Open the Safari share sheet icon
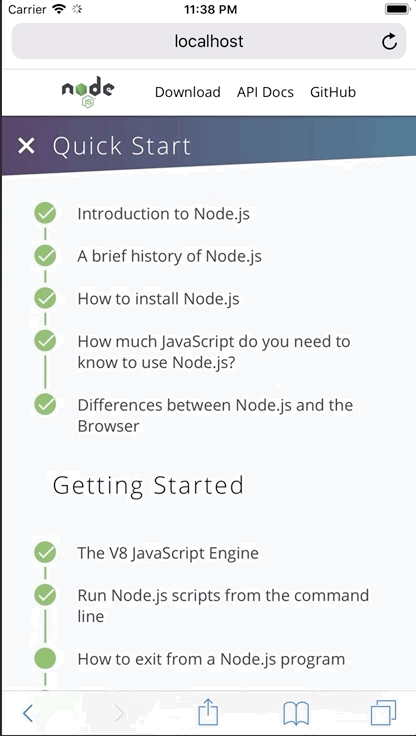Image resolution: width=416 pixels, height=736 pixels. [x=208, y=712]
